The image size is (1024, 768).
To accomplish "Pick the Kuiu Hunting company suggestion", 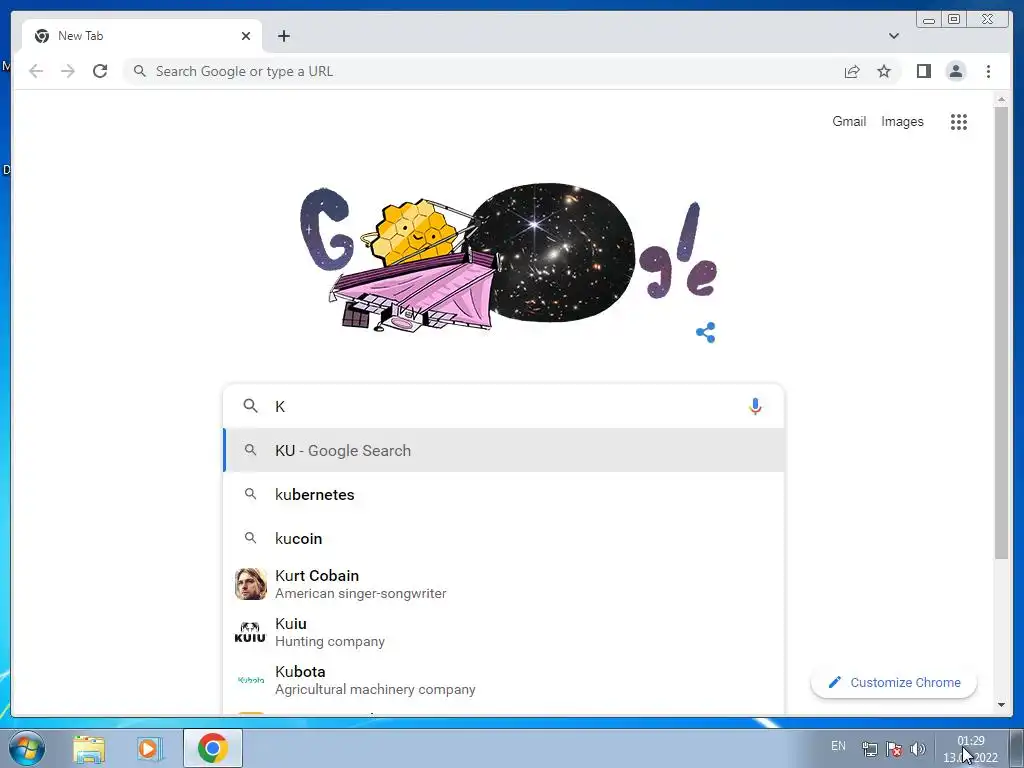I will 504,632.
